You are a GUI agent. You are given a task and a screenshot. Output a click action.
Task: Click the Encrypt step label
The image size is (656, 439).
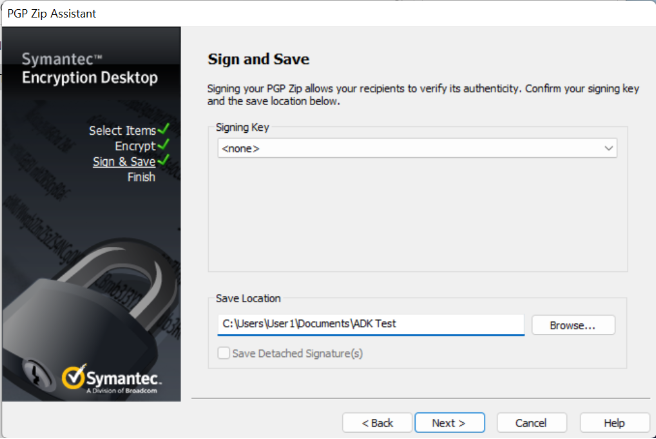135,146
